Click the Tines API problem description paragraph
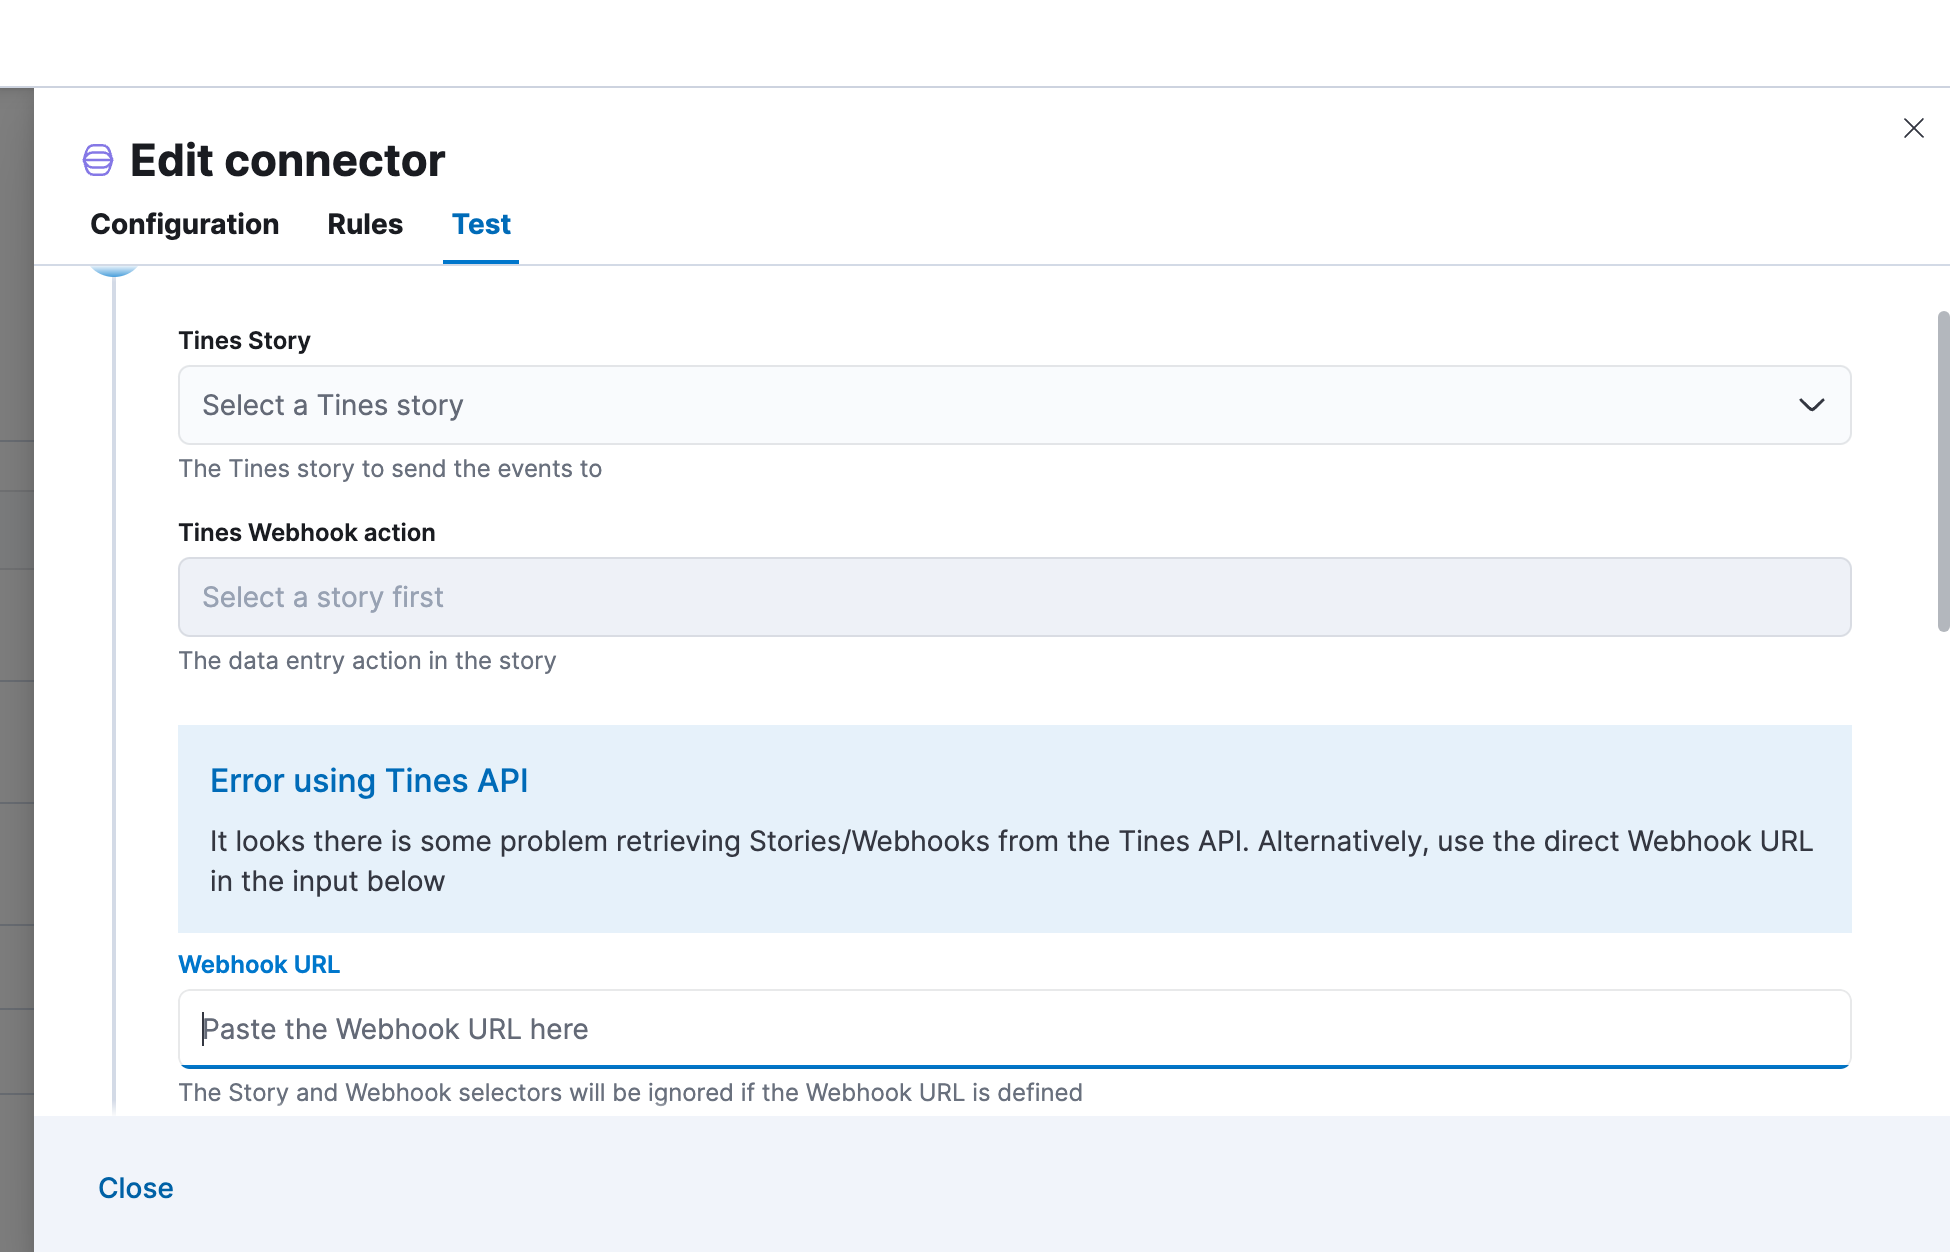 pos(1011,861)
